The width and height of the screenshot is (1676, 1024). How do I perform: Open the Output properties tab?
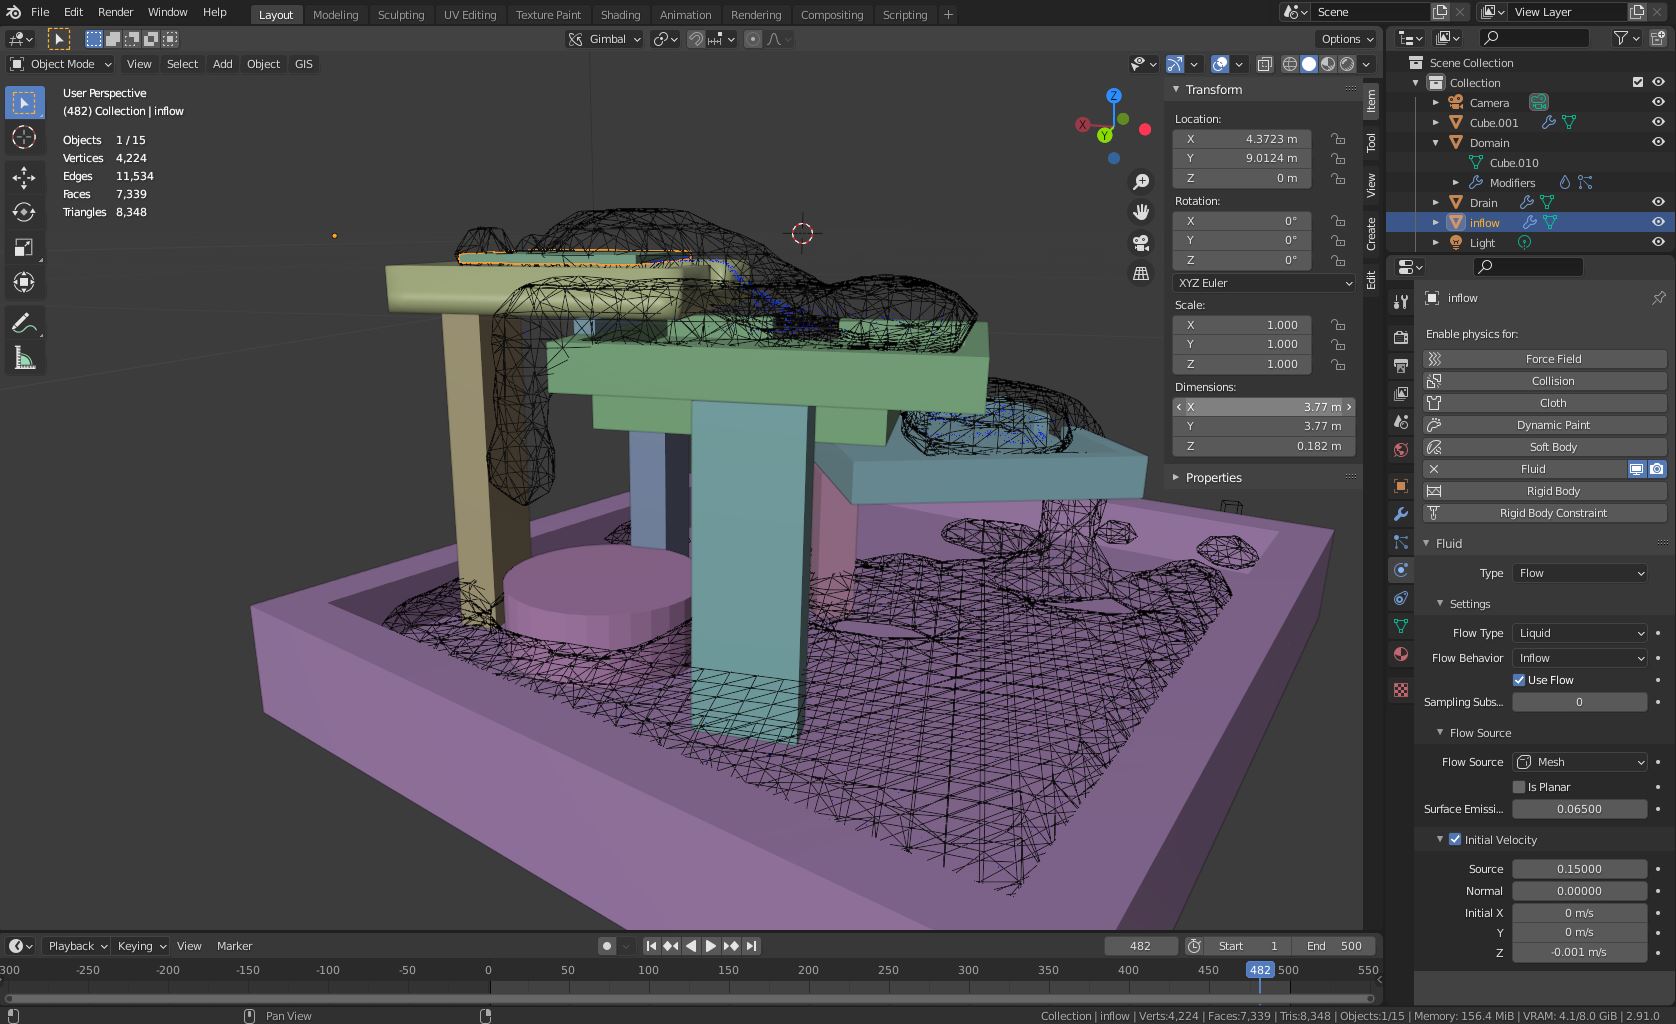point(1401,366)
